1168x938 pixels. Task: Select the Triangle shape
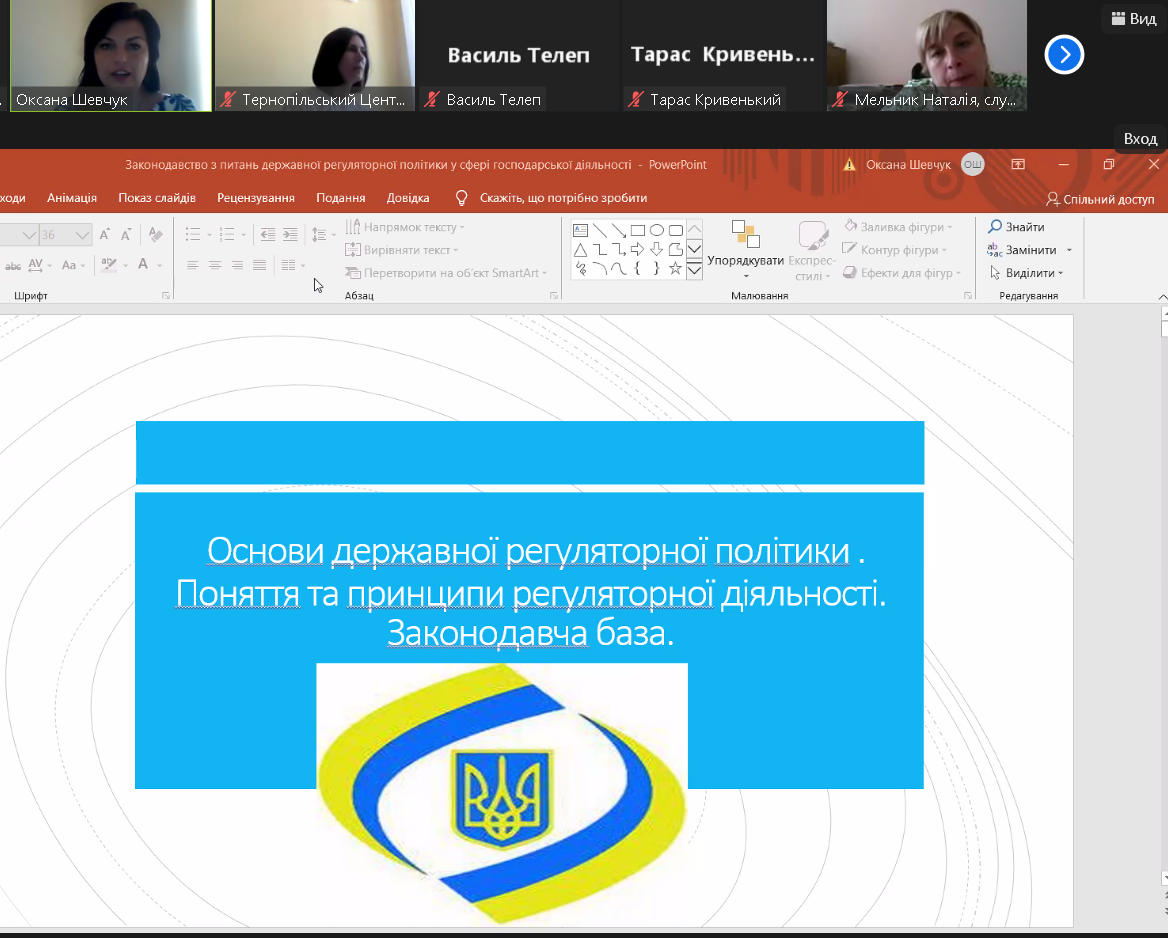[580, 250]
